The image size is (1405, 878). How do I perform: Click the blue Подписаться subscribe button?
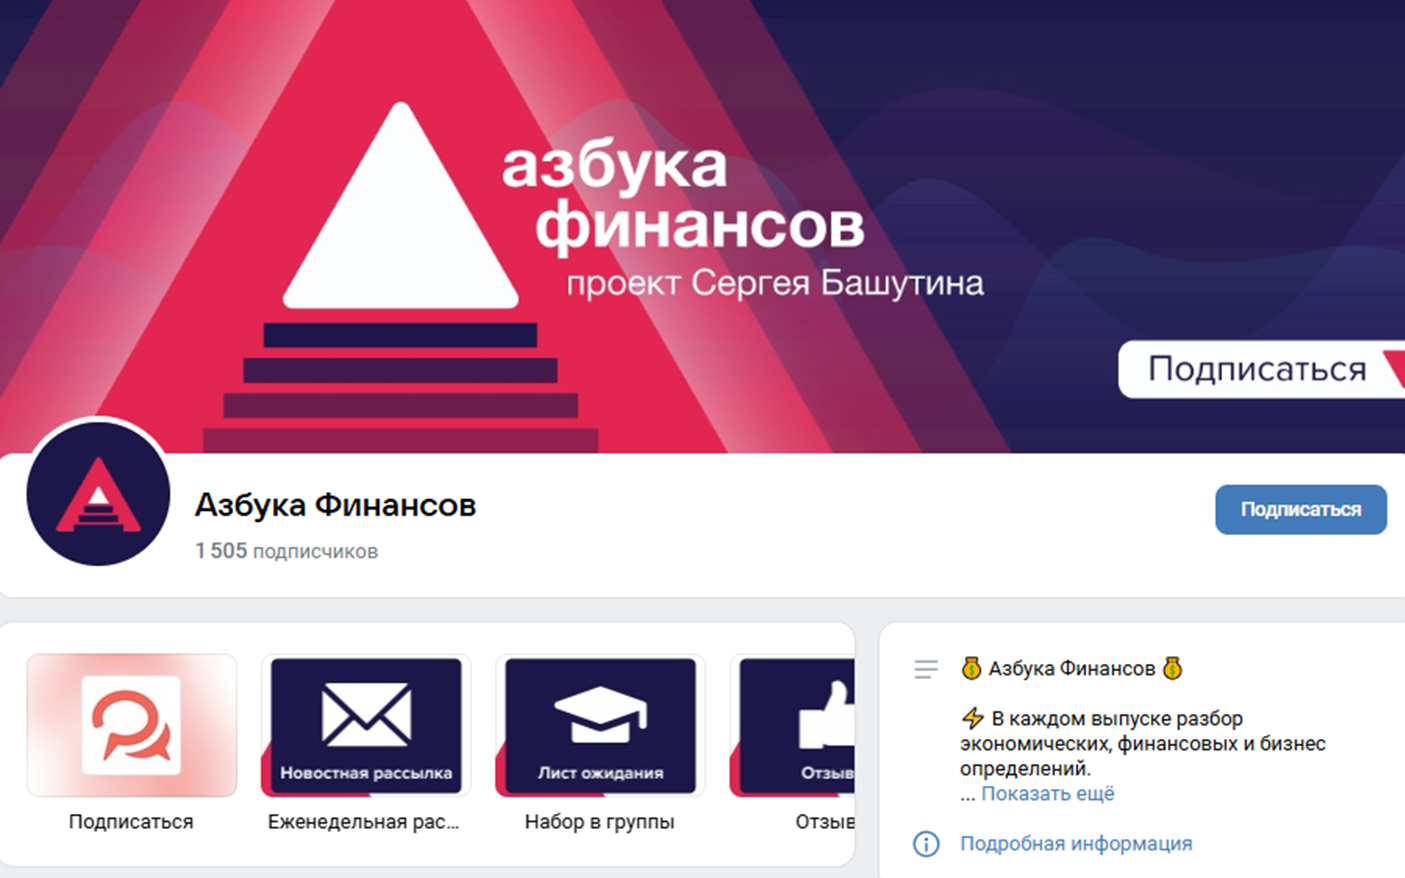[x=1300, y=510]
